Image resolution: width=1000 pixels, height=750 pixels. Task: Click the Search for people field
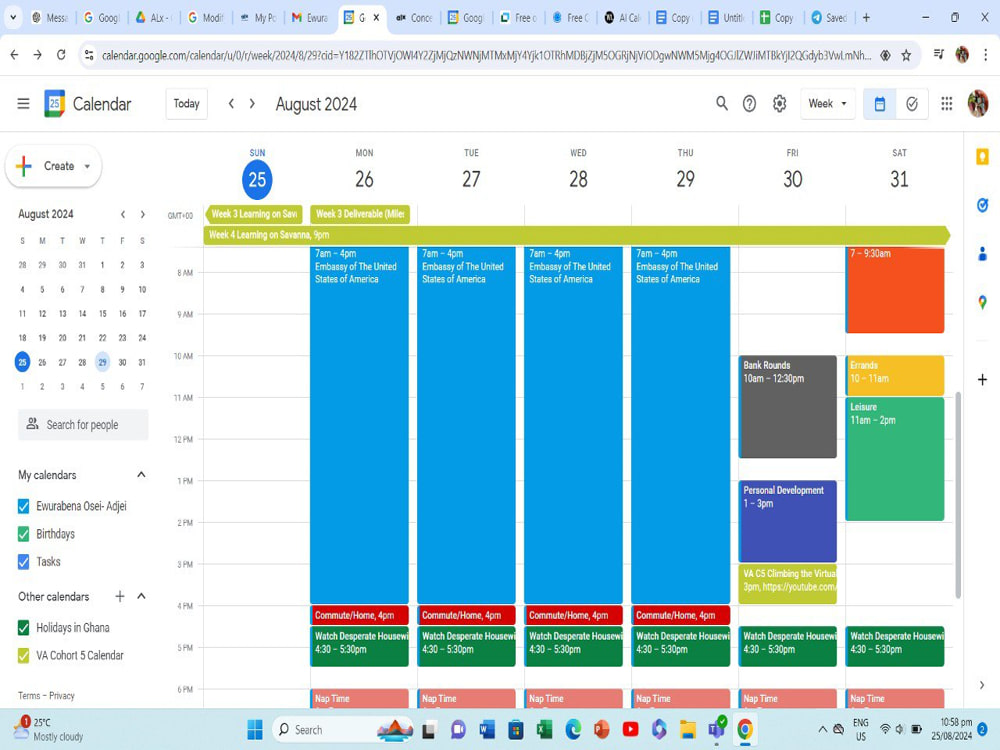pos(83,425)
